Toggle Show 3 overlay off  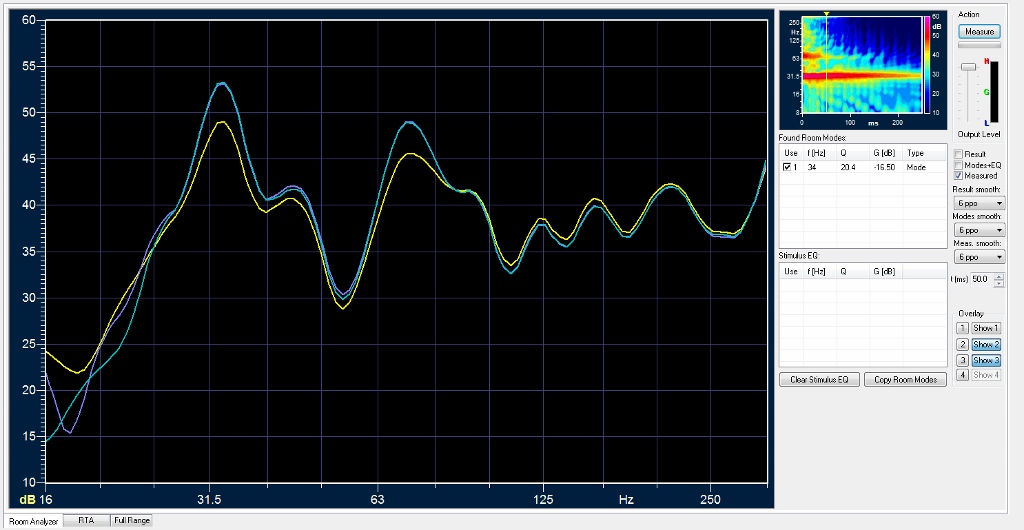(985, 360)
